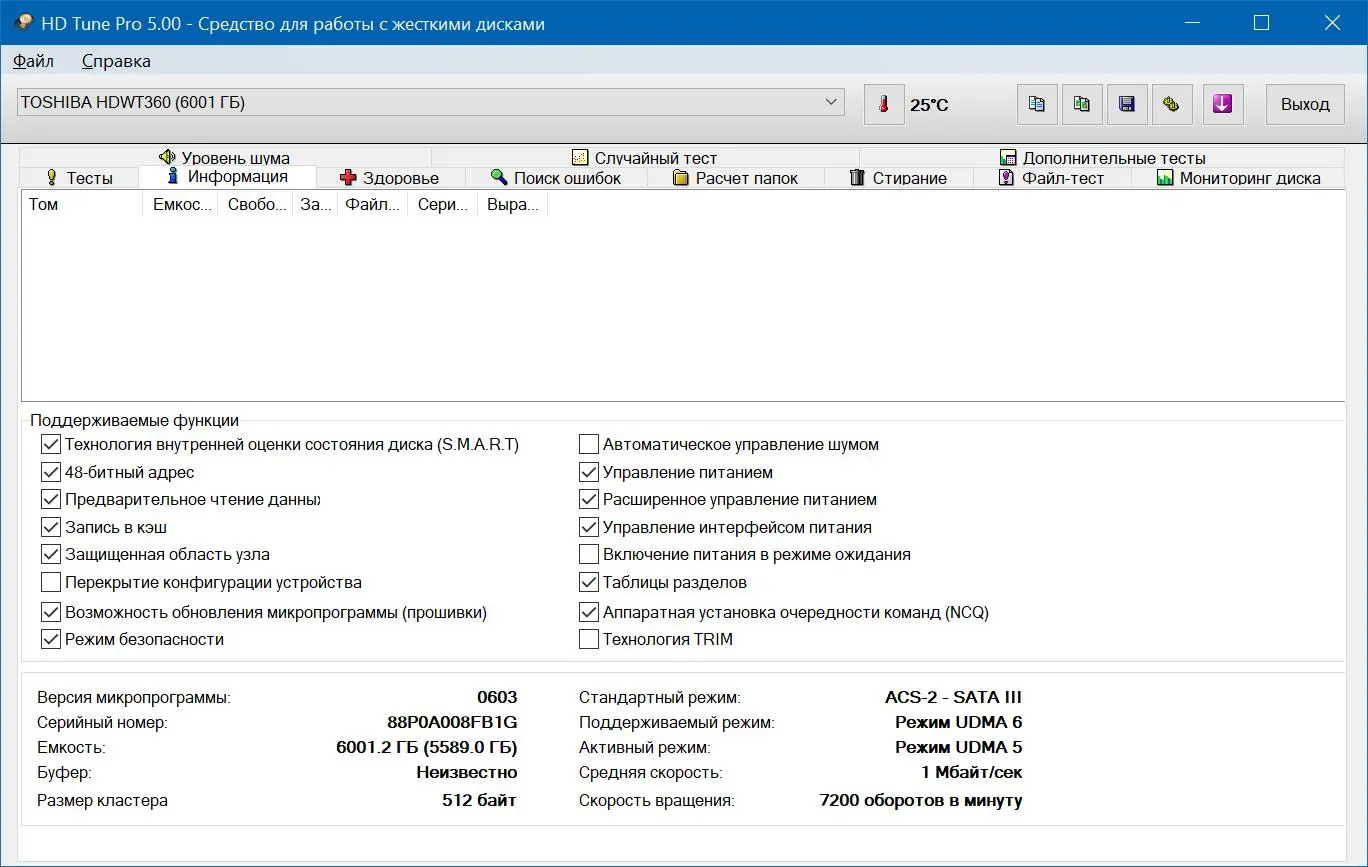Screen dimensions: 1368x867
Task: Switch to the Стирание tab
Action: [x=898, y=178]
